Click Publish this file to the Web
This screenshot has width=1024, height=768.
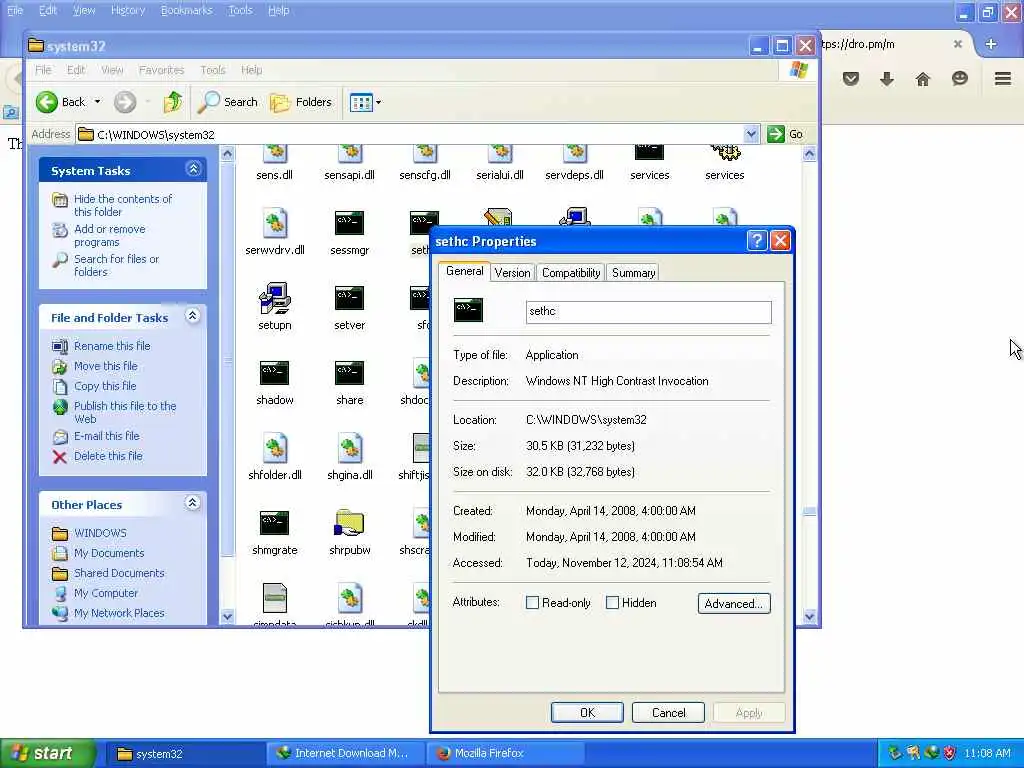125,412
